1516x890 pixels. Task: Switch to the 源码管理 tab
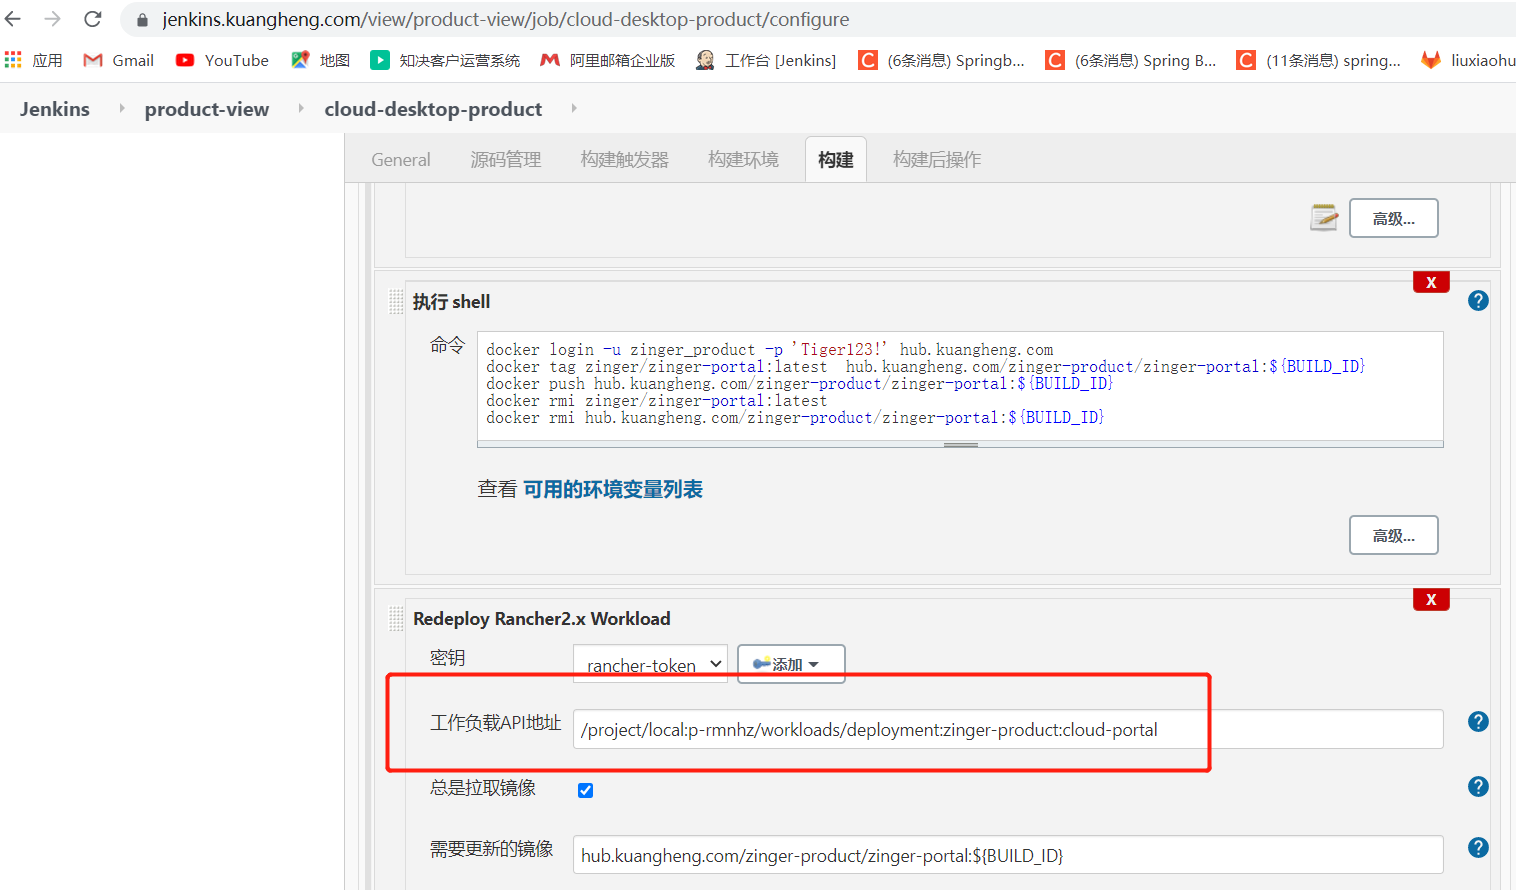[505, 159]
